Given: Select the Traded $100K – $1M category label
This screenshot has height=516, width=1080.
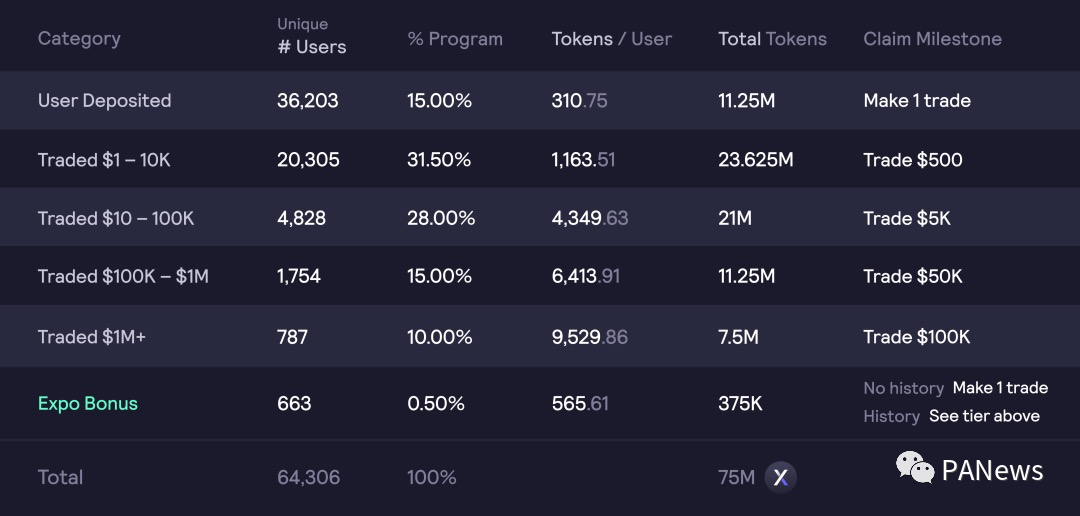Looking at the screenshot, I should pyautogui.click(x=123, y=276).
